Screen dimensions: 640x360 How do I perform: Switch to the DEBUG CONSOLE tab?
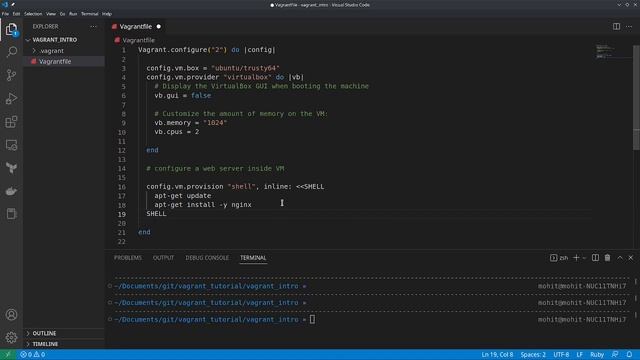(207, 258)
